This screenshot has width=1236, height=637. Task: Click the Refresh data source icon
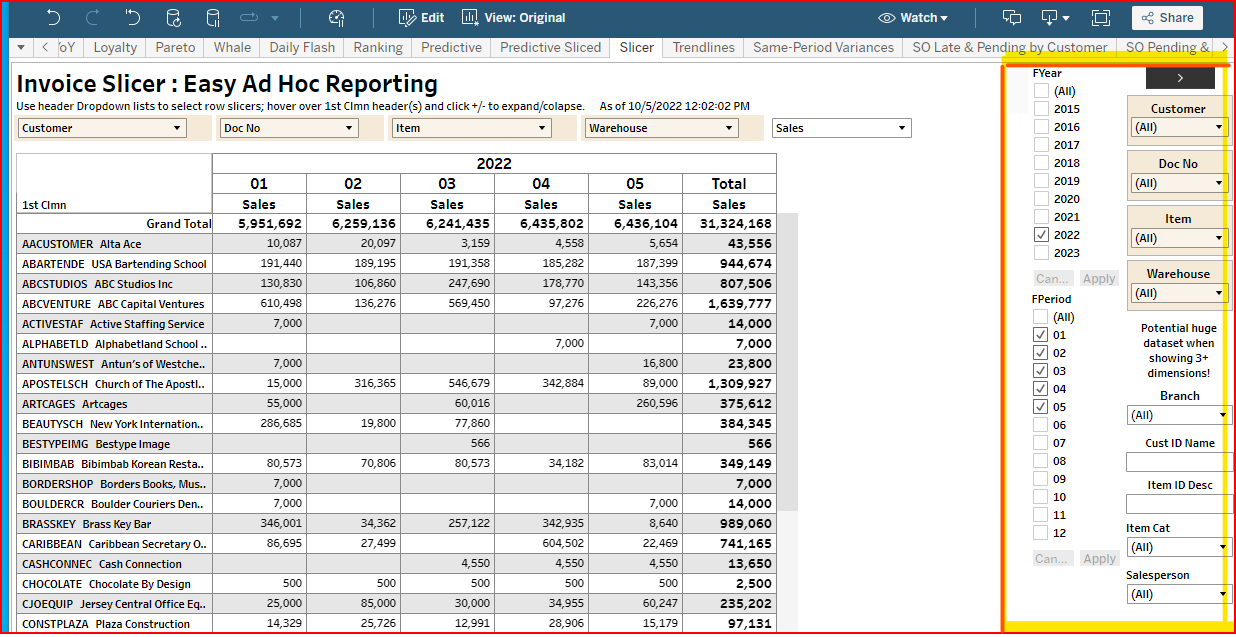[x=173, y=18]
